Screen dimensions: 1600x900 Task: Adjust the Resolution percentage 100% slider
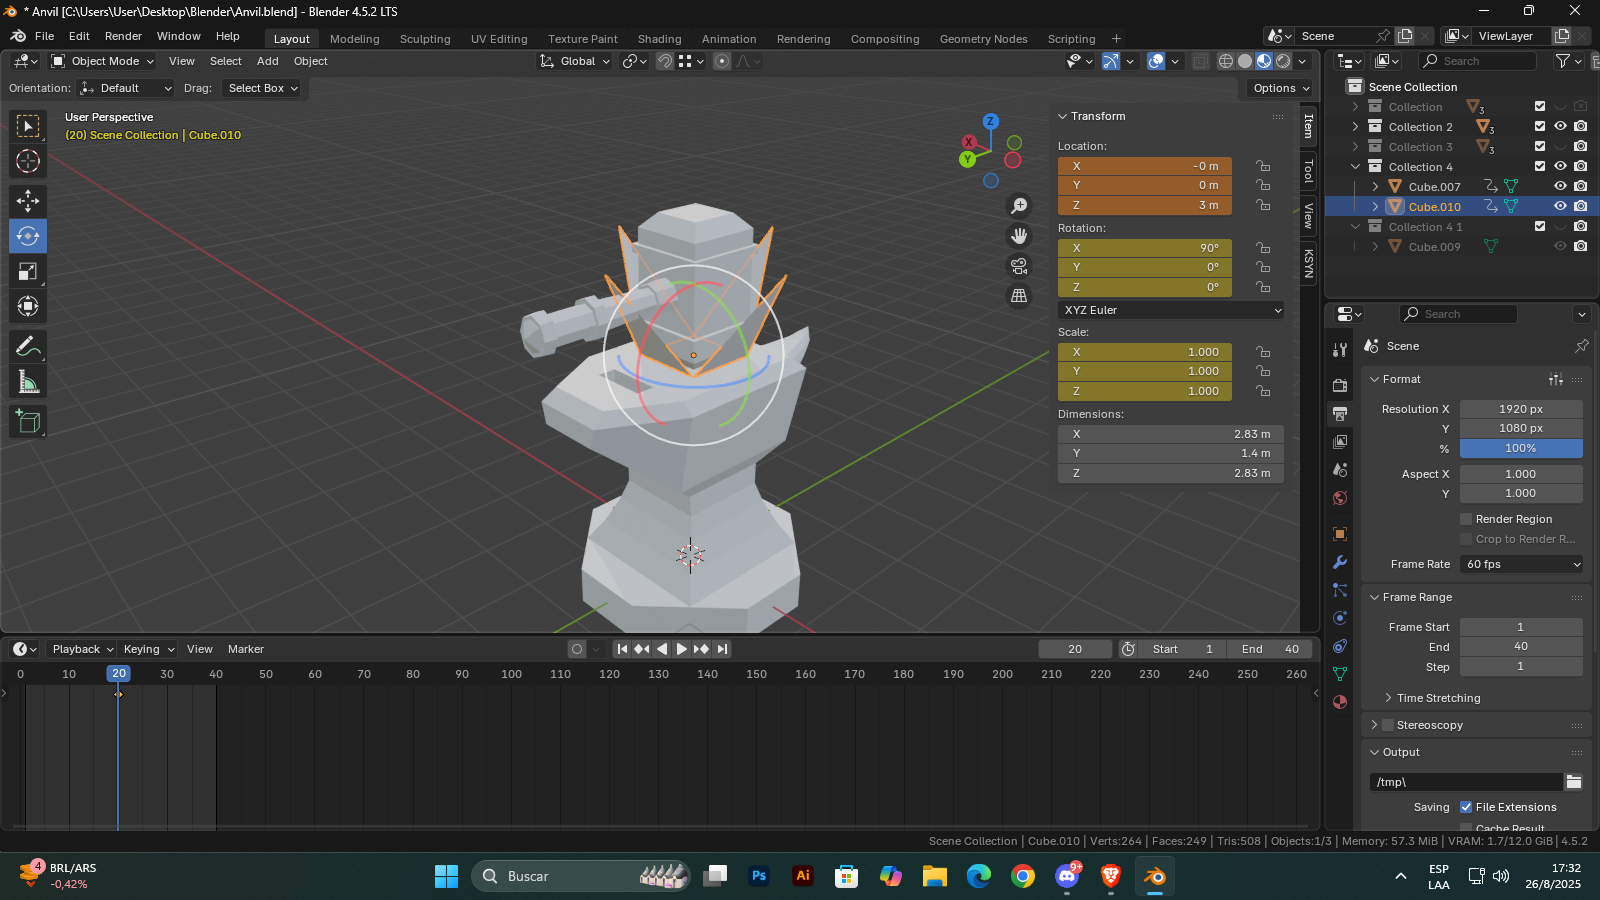(1522, 448)
